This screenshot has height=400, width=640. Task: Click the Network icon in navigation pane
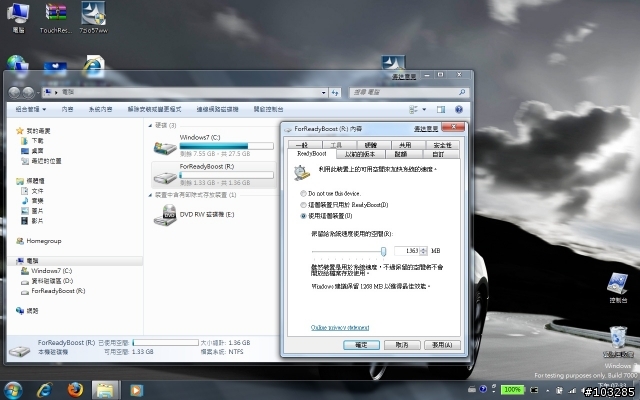[x=20, y=311]
